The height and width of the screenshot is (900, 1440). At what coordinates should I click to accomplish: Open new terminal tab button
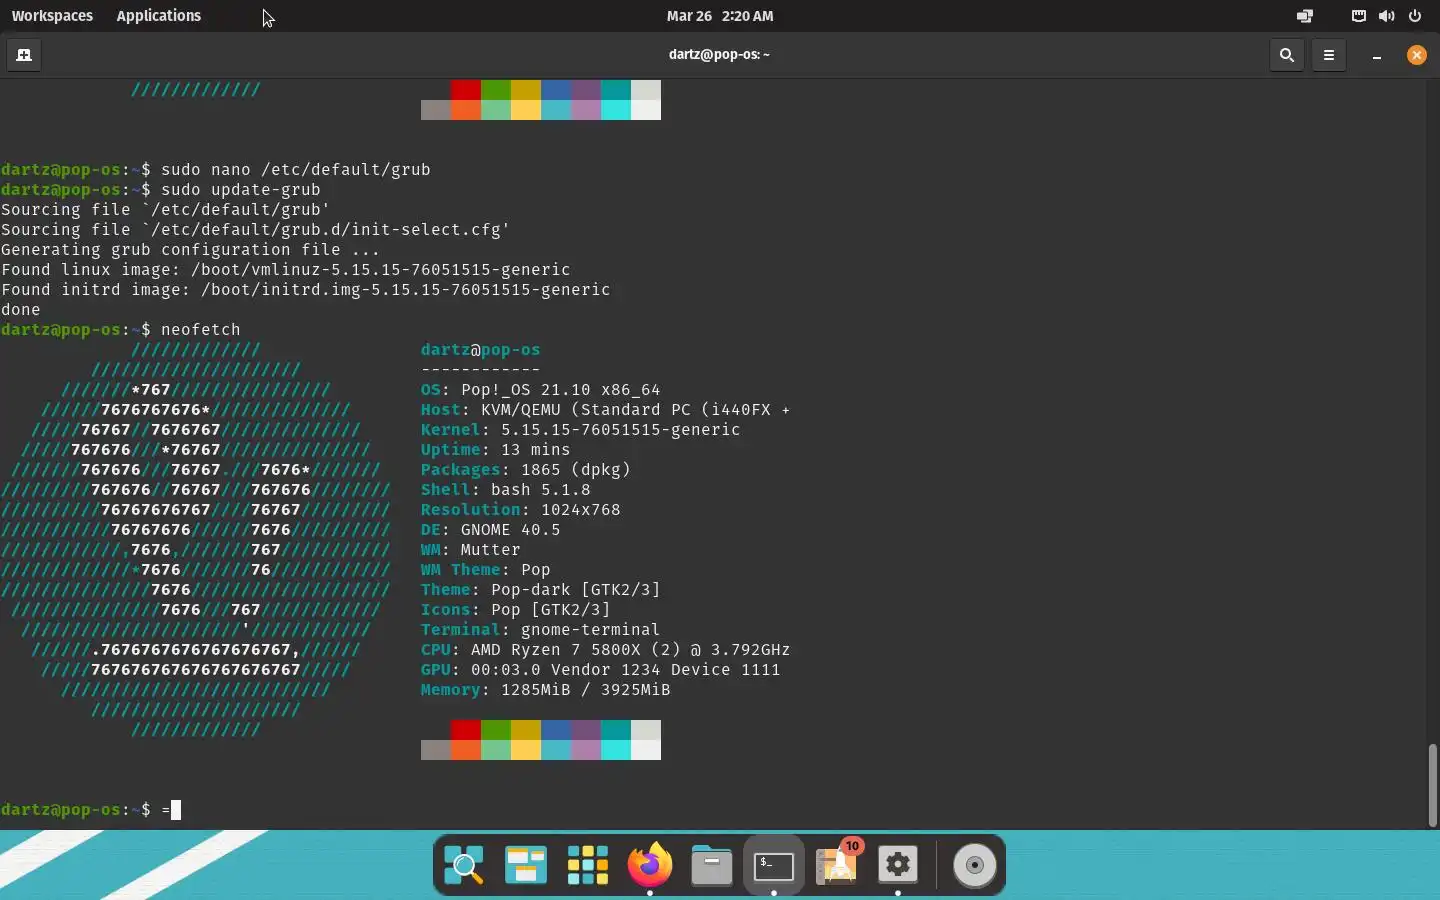pos(24,55)
